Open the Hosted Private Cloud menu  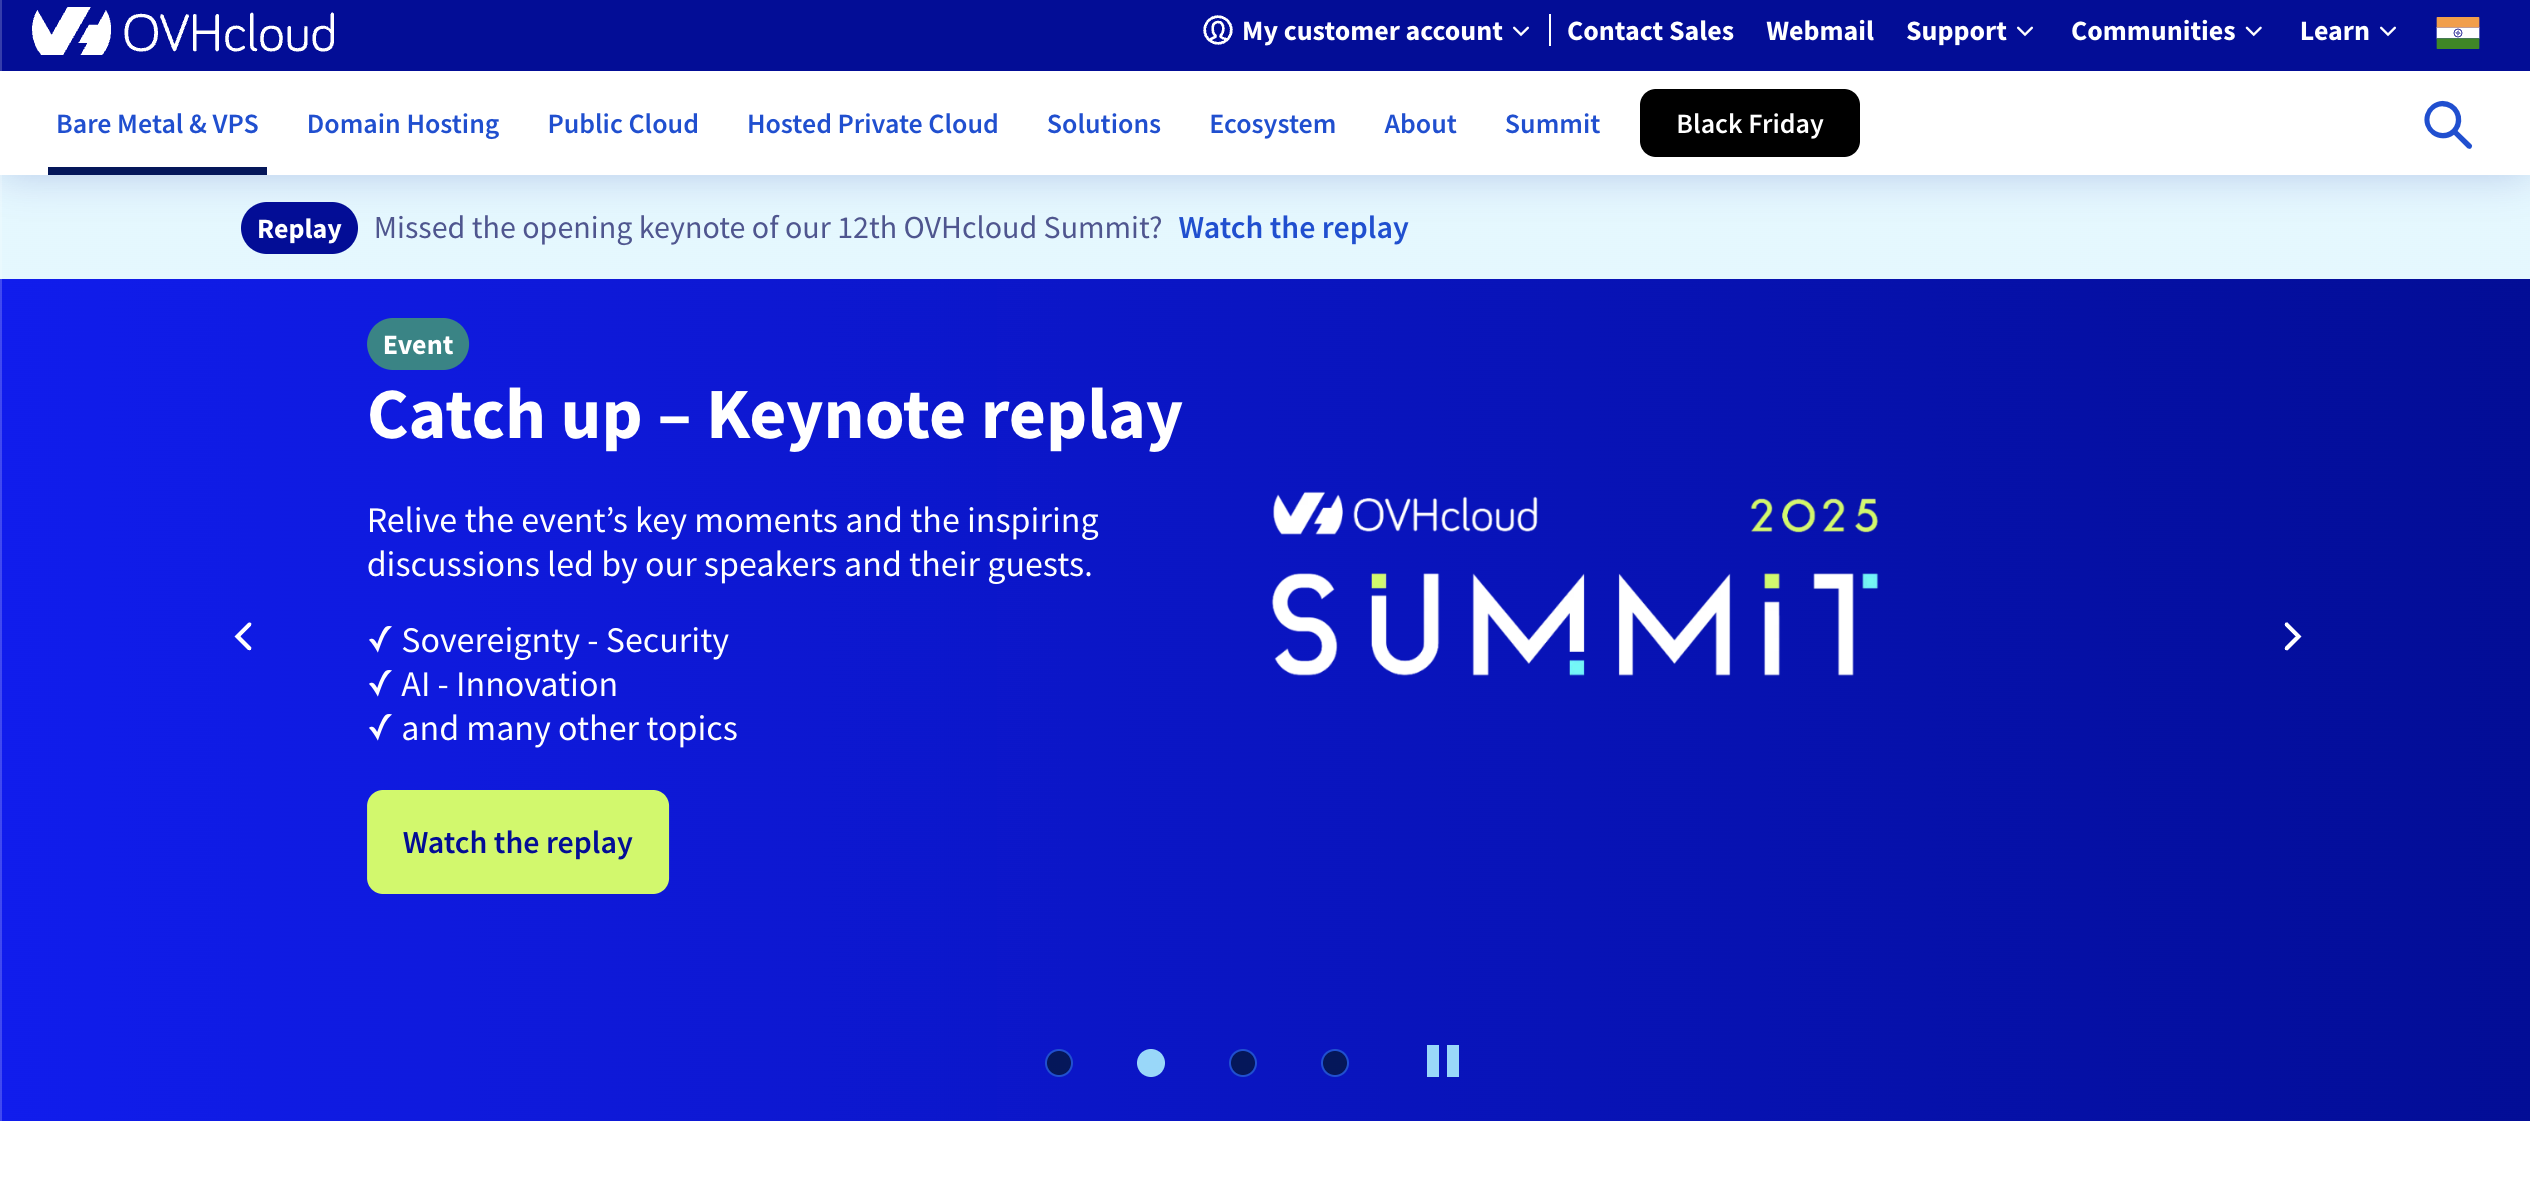[x=872, y=124]
